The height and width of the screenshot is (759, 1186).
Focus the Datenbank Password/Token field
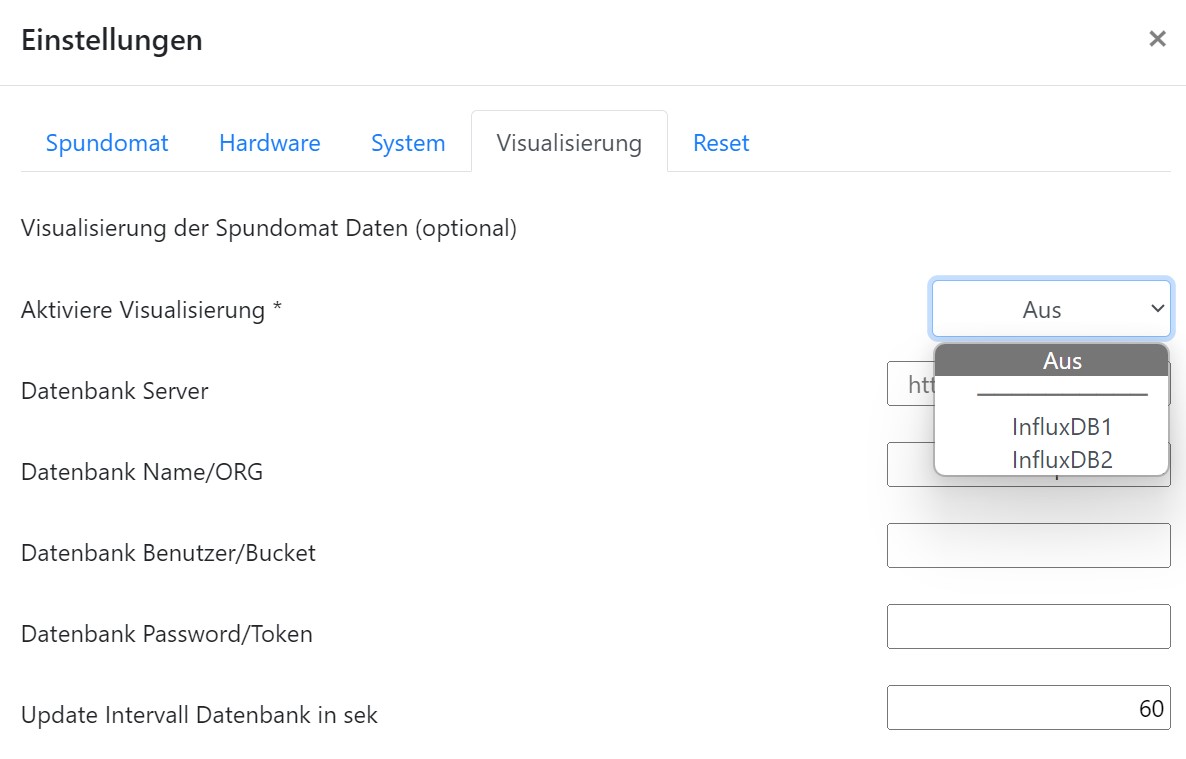tap(1028, 627)
